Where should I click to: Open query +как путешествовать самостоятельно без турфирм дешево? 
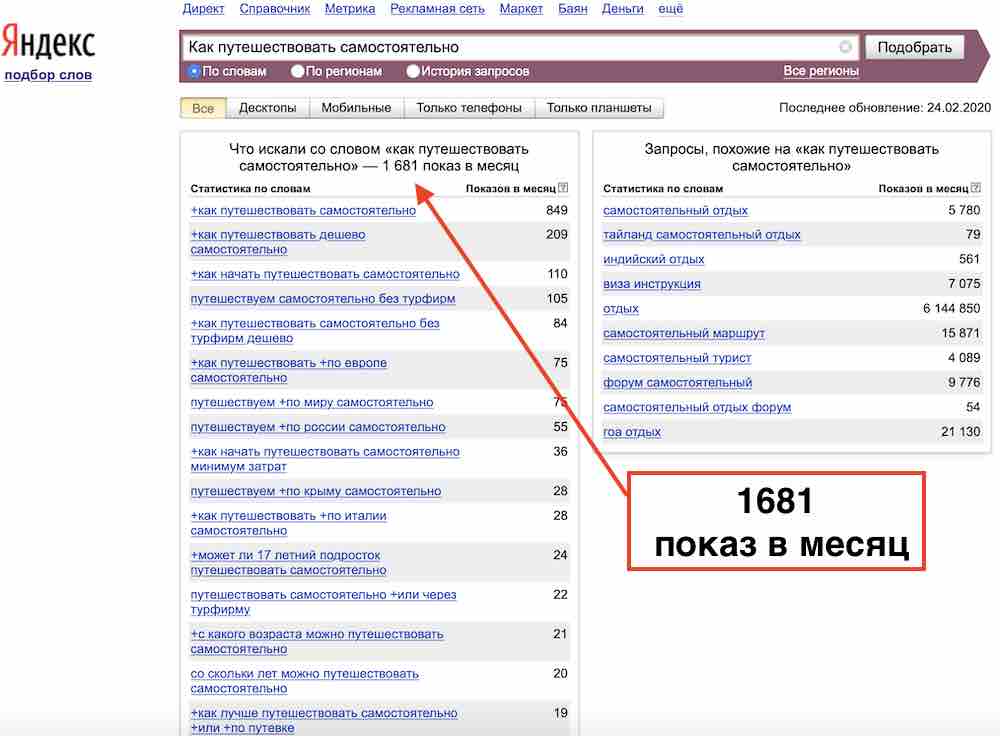click(315, 330)
